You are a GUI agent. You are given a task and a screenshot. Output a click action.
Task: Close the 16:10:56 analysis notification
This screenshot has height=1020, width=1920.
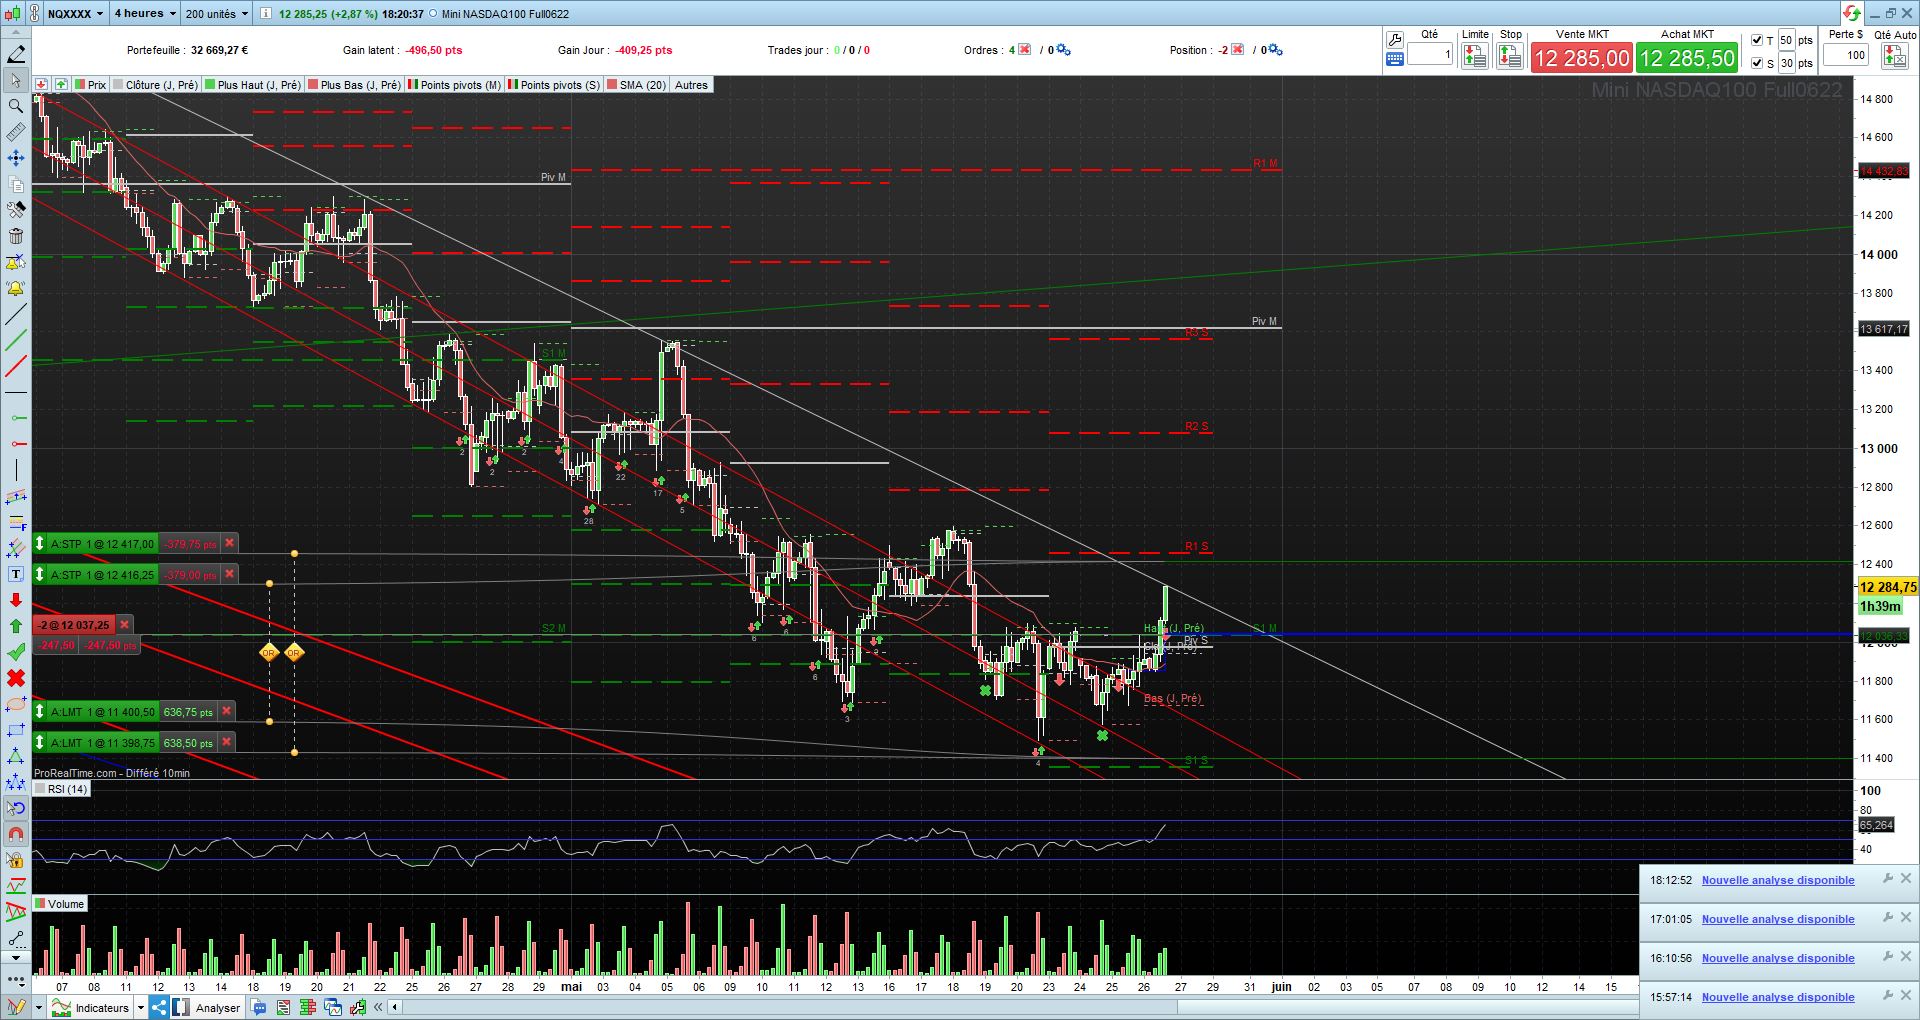pos(1906,957)
